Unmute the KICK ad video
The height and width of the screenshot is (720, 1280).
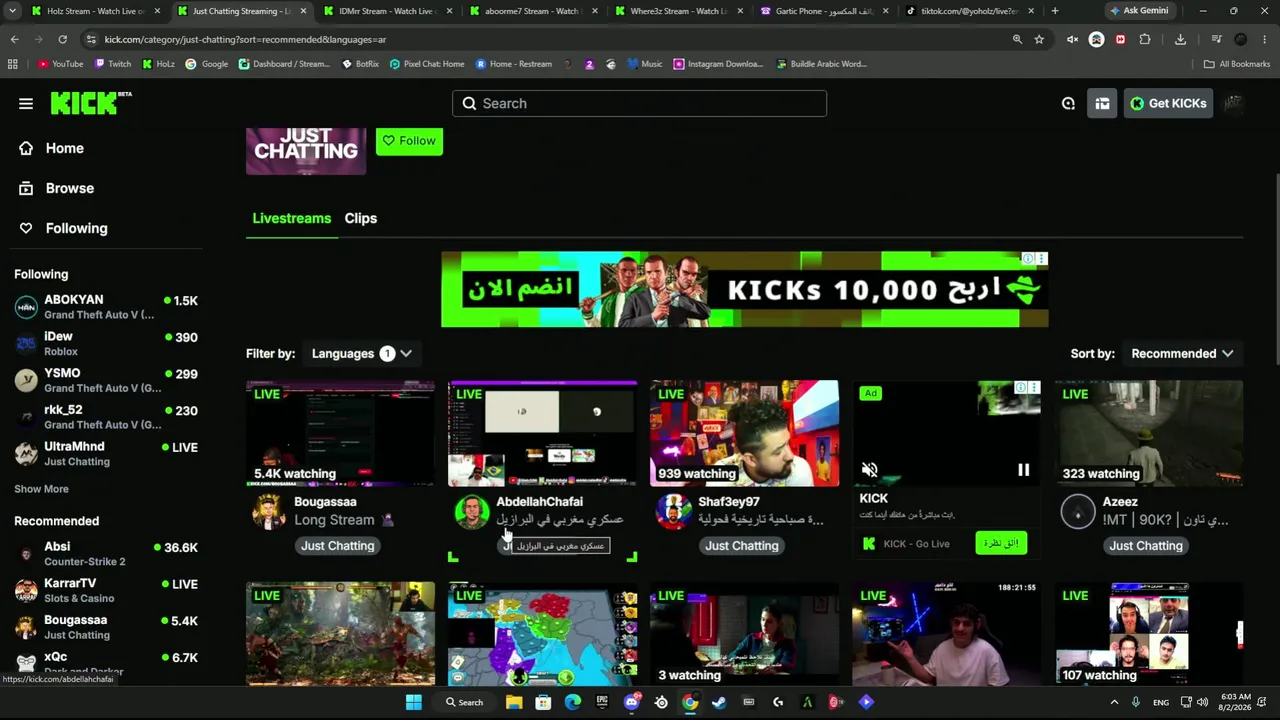870,470
